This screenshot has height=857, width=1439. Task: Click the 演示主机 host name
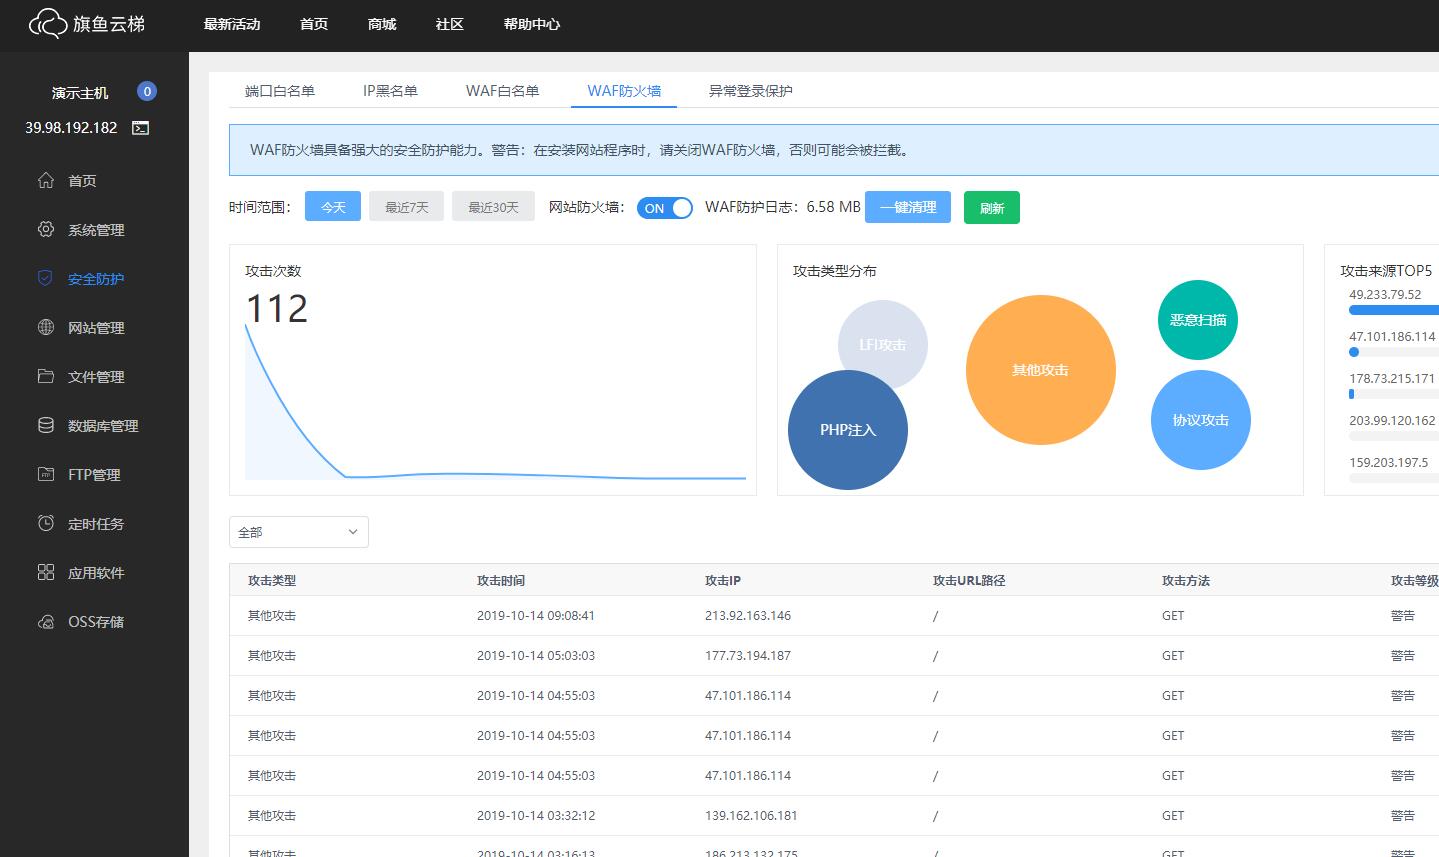80,93
